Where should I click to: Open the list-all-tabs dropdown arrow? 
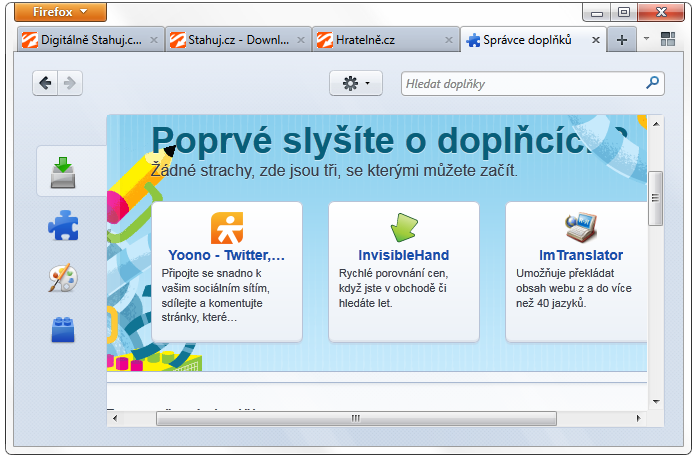tap(647, 39)
